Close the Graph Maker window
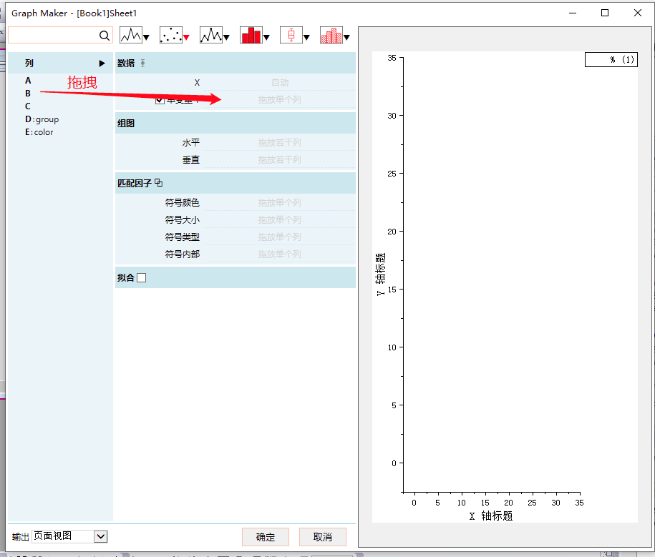The height and width of the screenshot is (557, 655). pyautogui.click(x=637, y=13)
